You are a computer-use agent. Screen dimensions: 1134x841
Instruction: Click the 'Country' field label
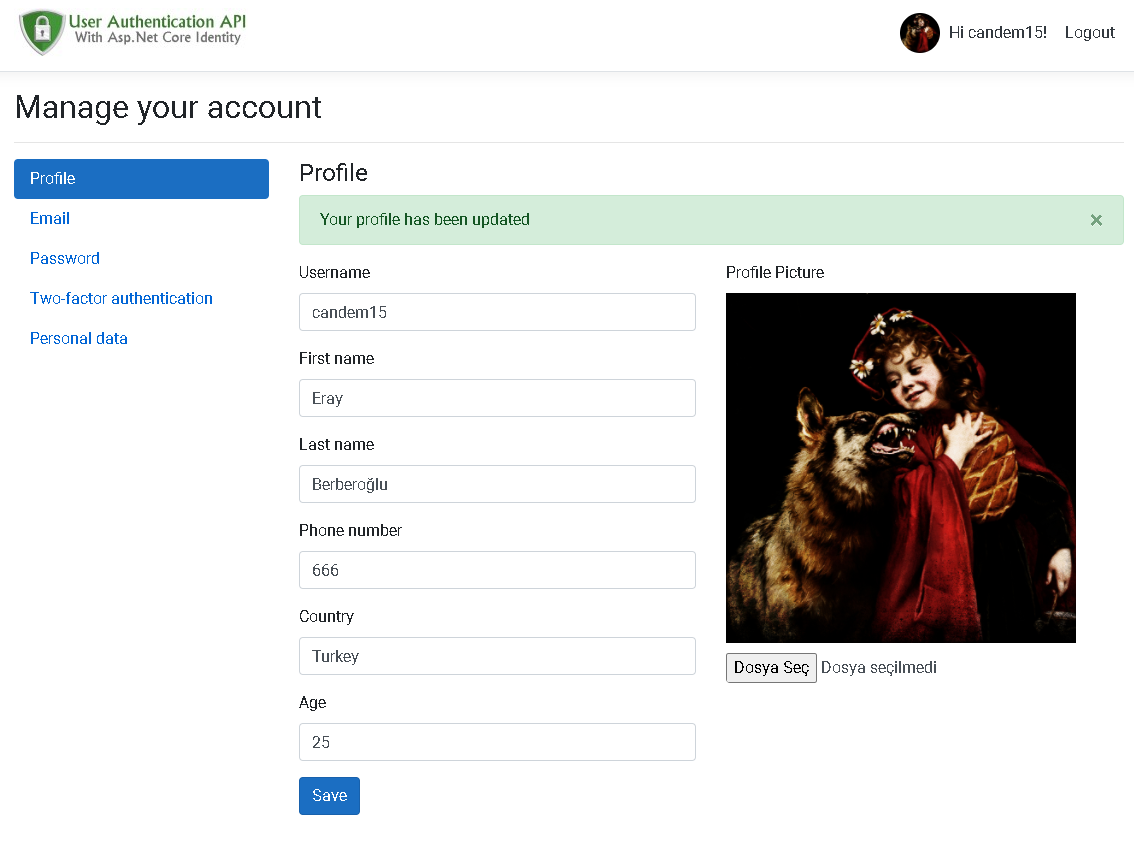(x=326, y=617)
